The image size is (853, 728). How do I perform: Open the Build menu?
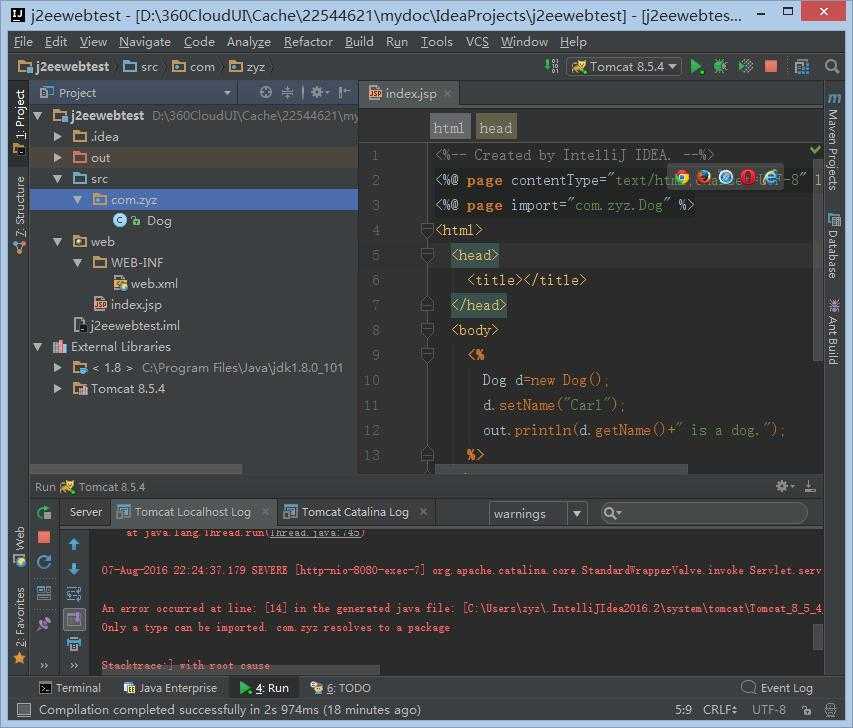(x=359, y=42)
